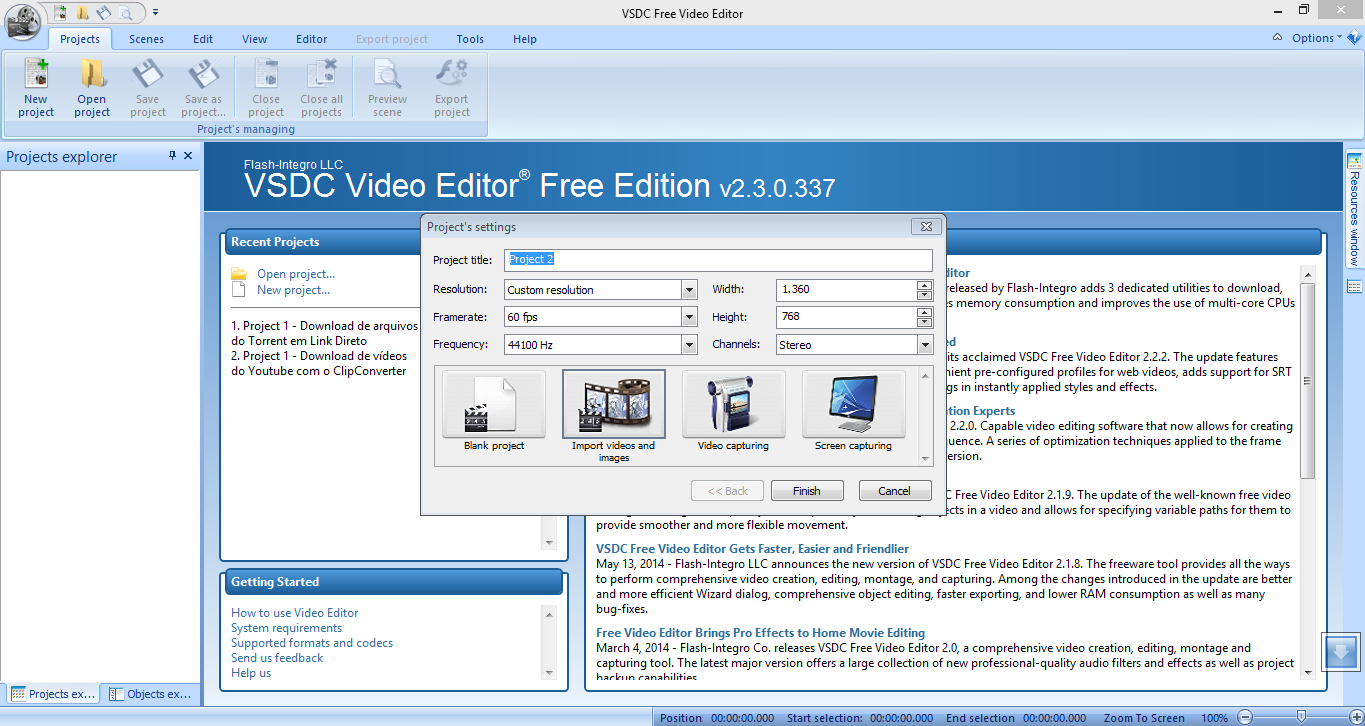Close Project's settings dialog
This screenshot has height=726, width=1365.
tap(926, 227)
